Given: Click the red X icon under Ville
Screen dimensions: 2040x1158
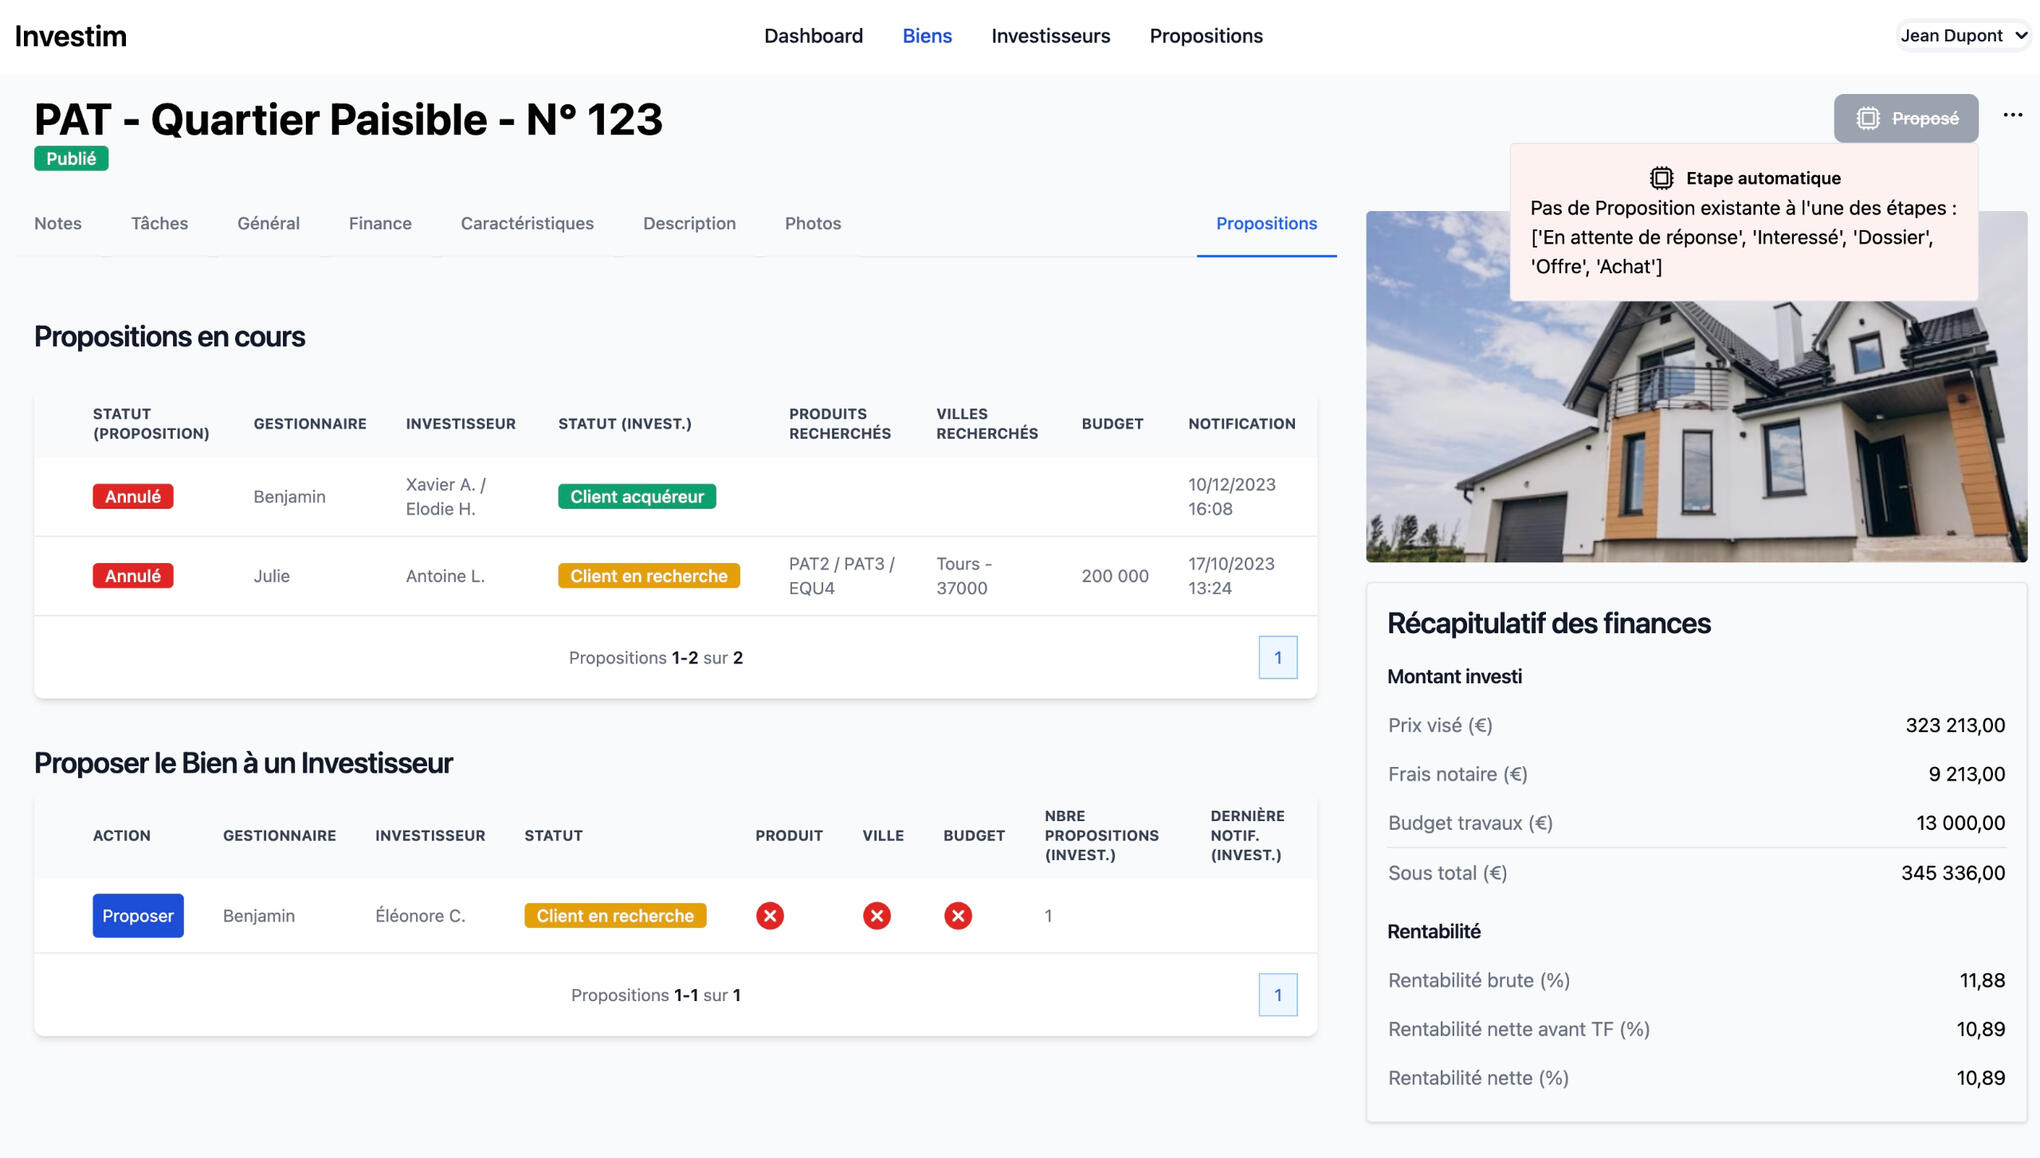Looking at the screenshot, I should coord(876,916).
